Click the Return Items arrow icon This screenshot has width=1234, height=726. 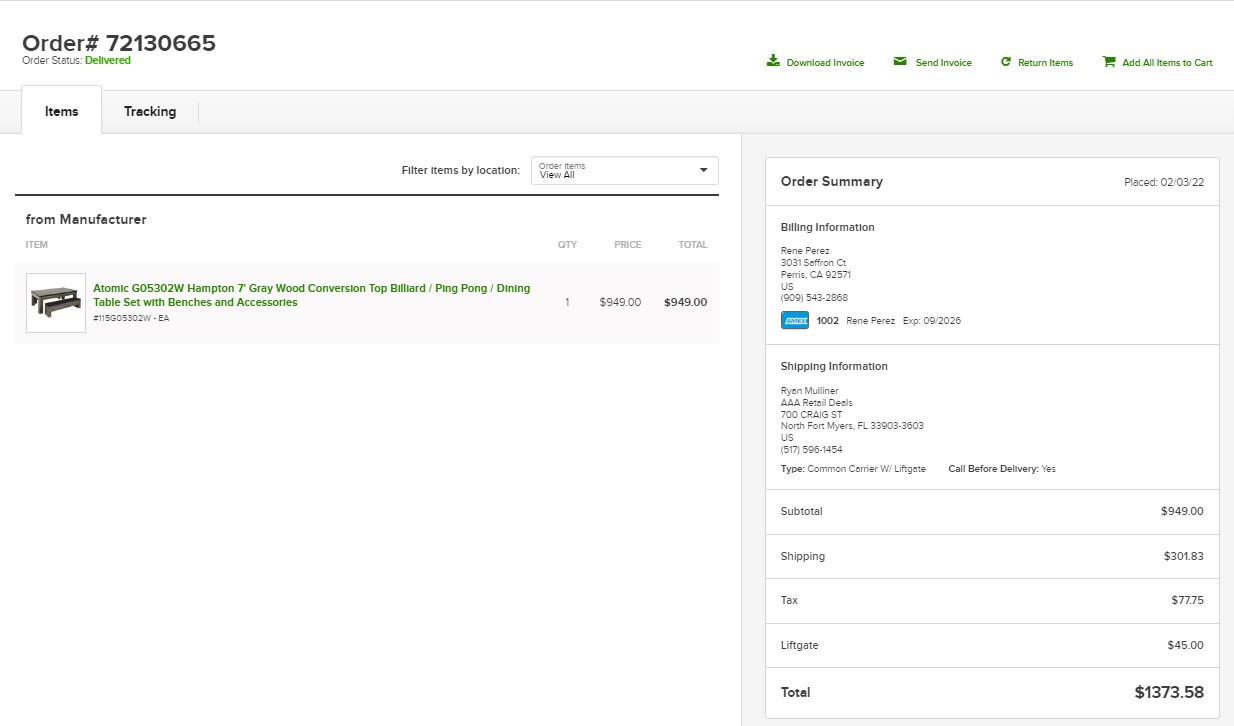(x=1006, y=61)
